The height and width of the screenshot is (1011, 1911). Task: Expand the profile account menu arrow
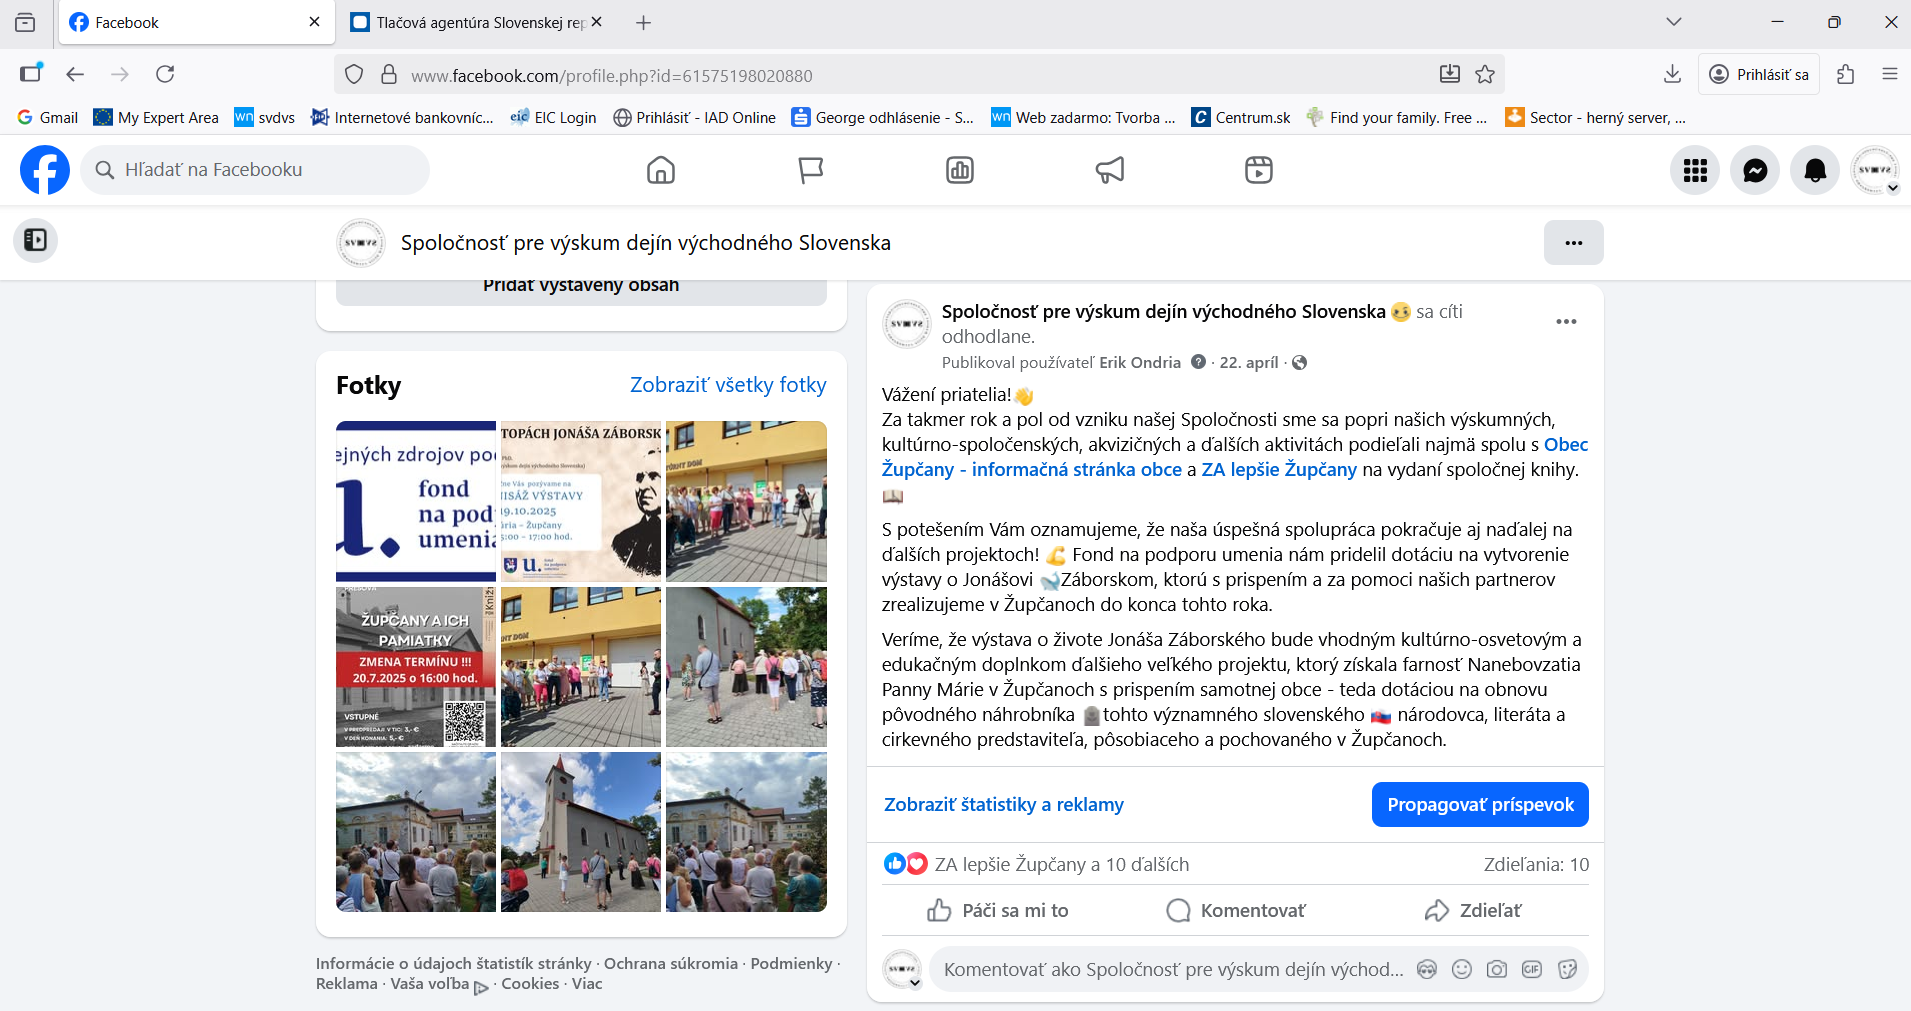[1892, 188]
